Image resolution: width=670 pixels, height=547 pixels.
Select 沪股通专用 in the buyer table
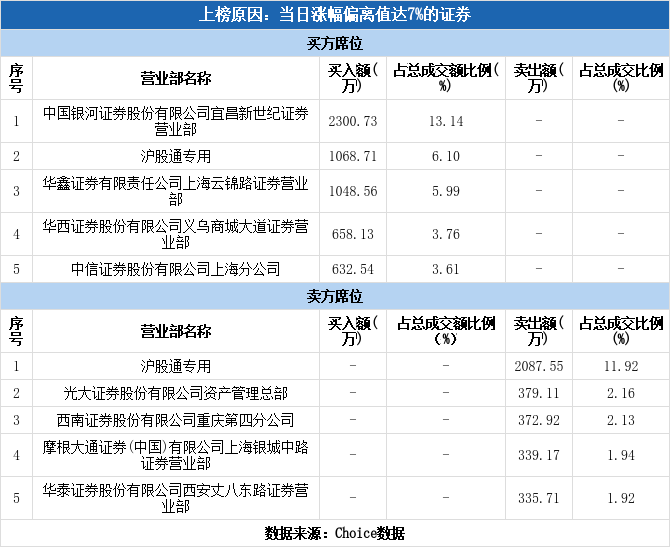click(176, 156)
